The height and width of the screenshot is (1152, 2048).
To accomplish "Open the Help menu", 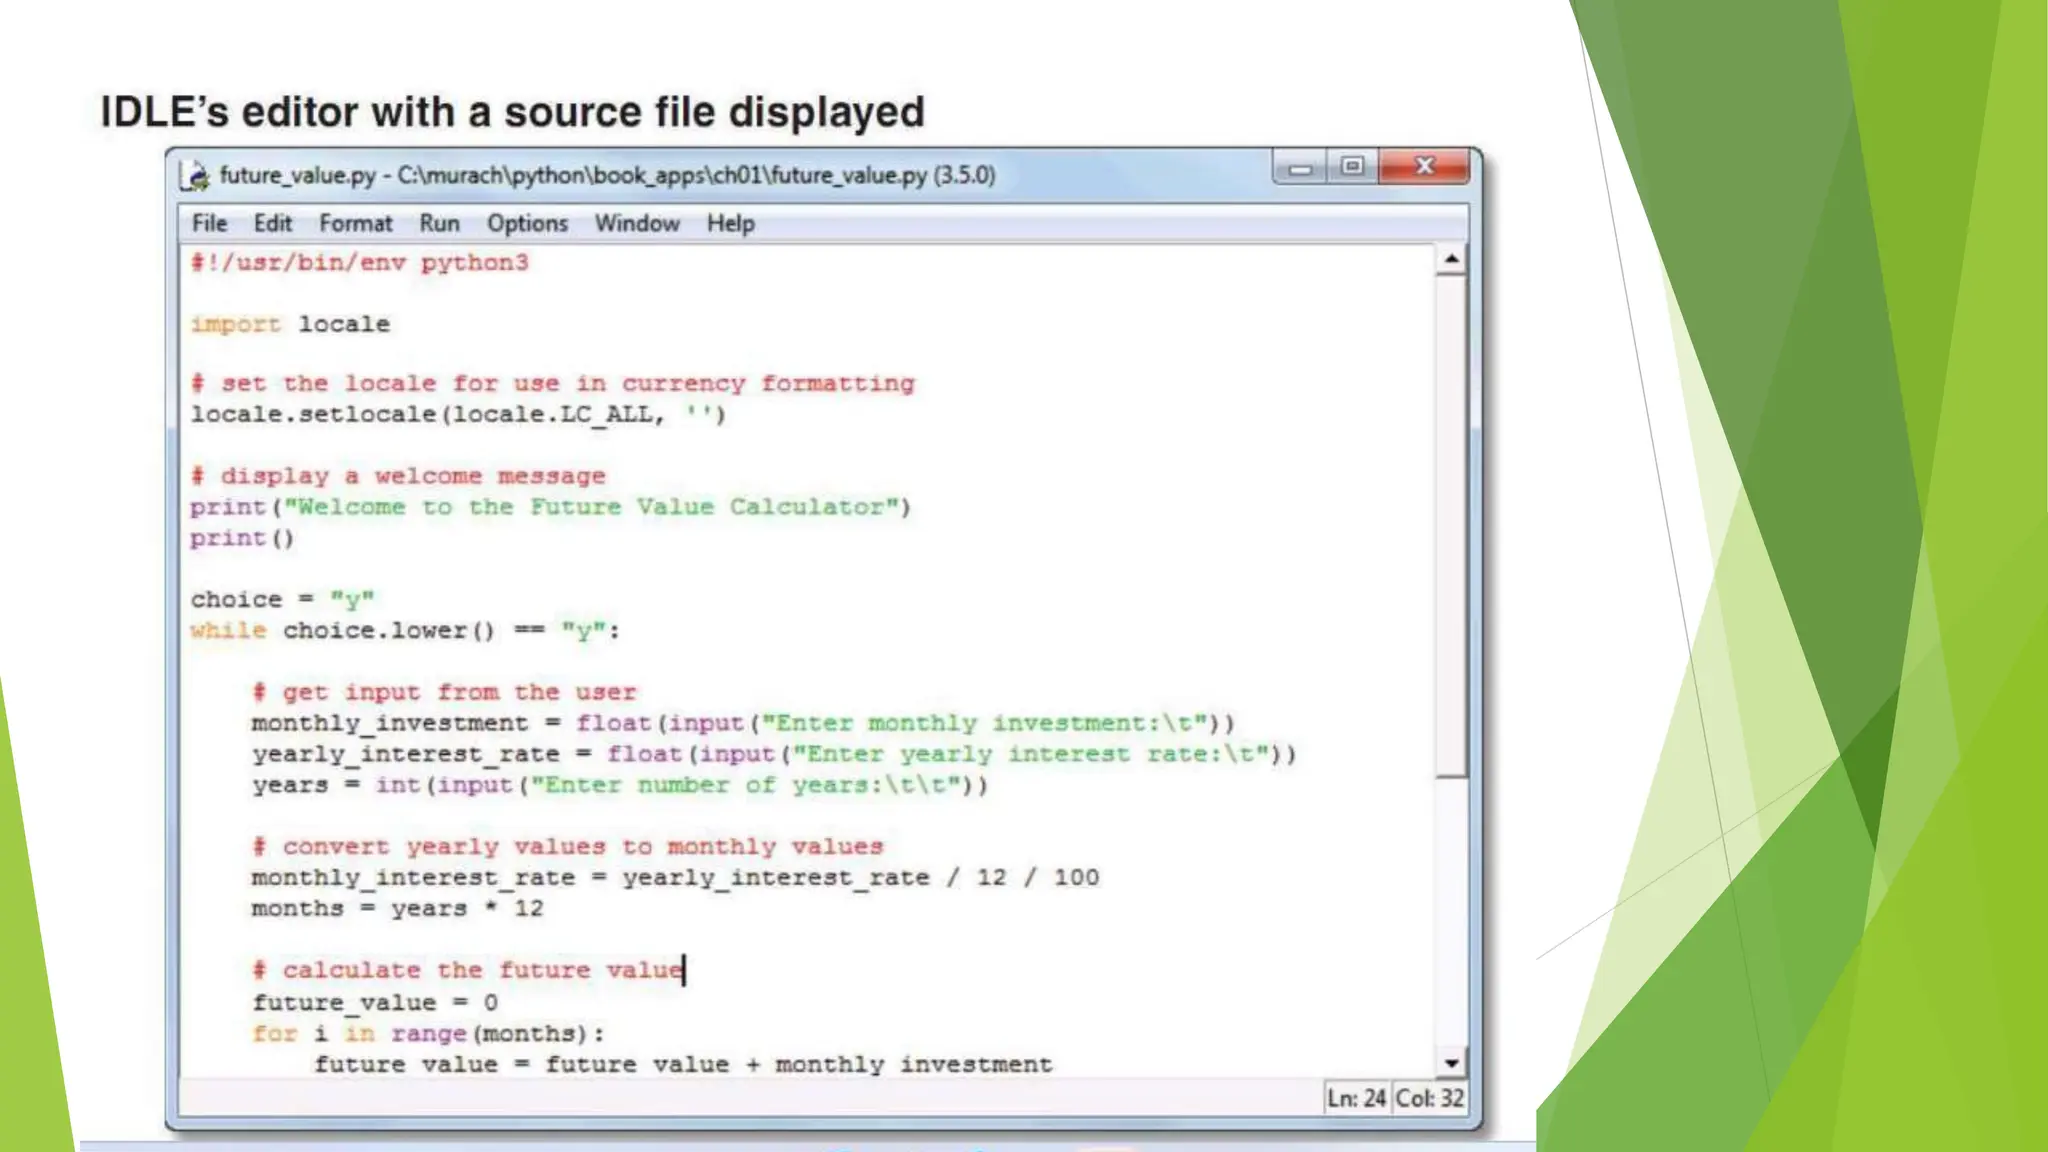I will click(x=730, y=224).
